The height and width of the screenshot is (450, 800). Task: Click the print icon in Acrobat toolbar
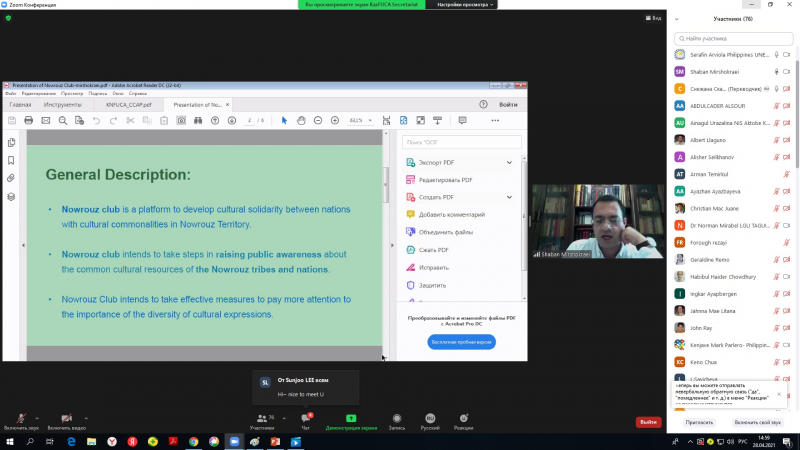tap(28, 120)
